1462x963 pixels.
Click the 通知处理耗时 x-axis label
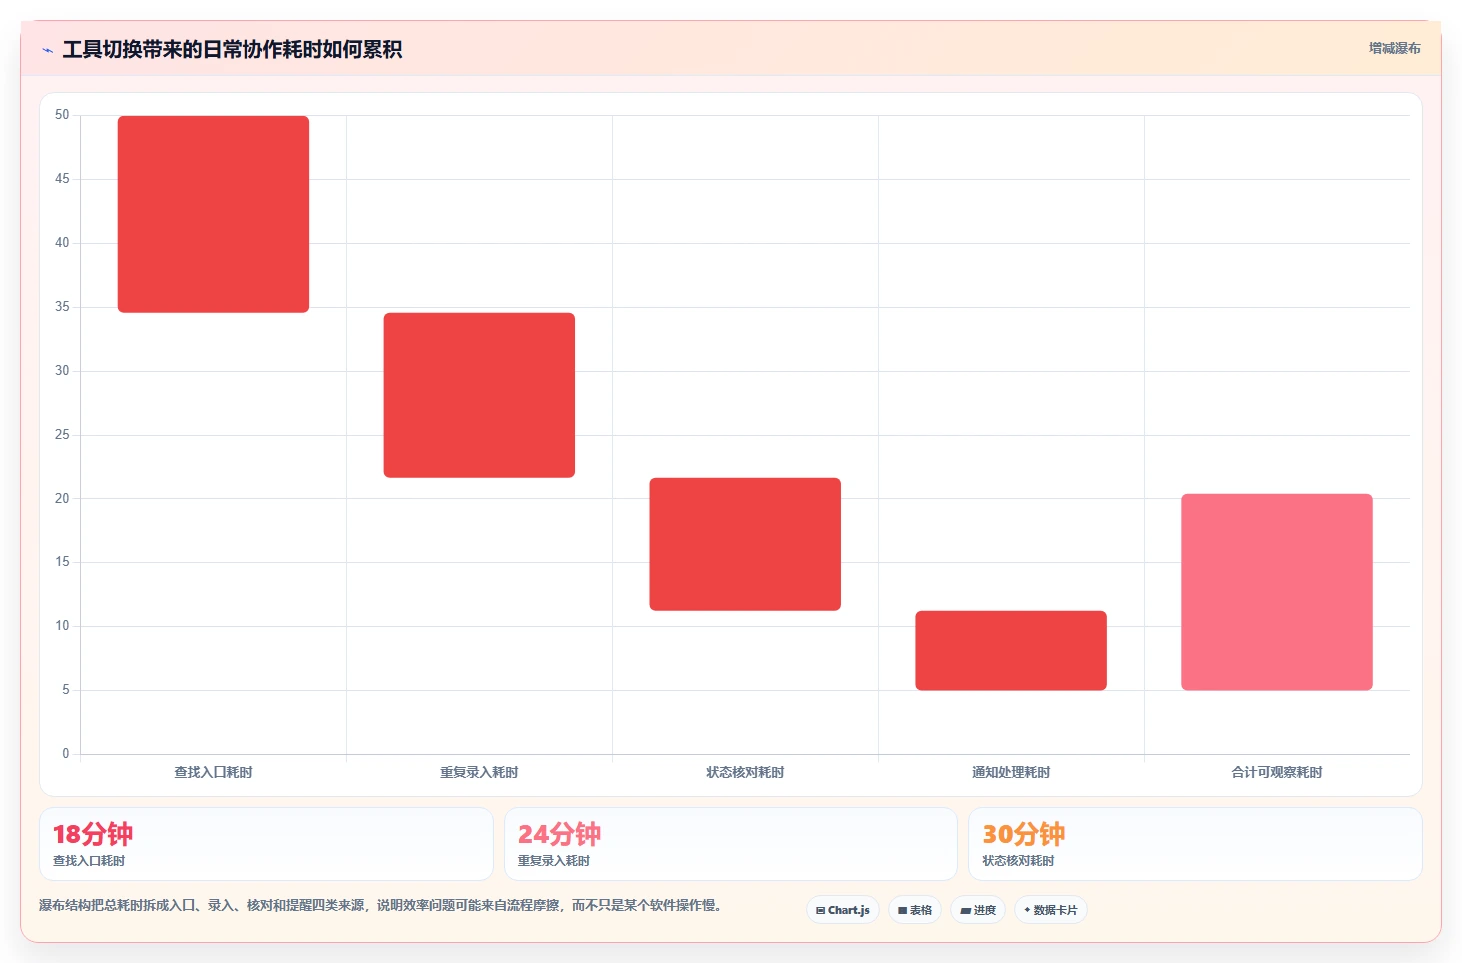pos(1011,772)
